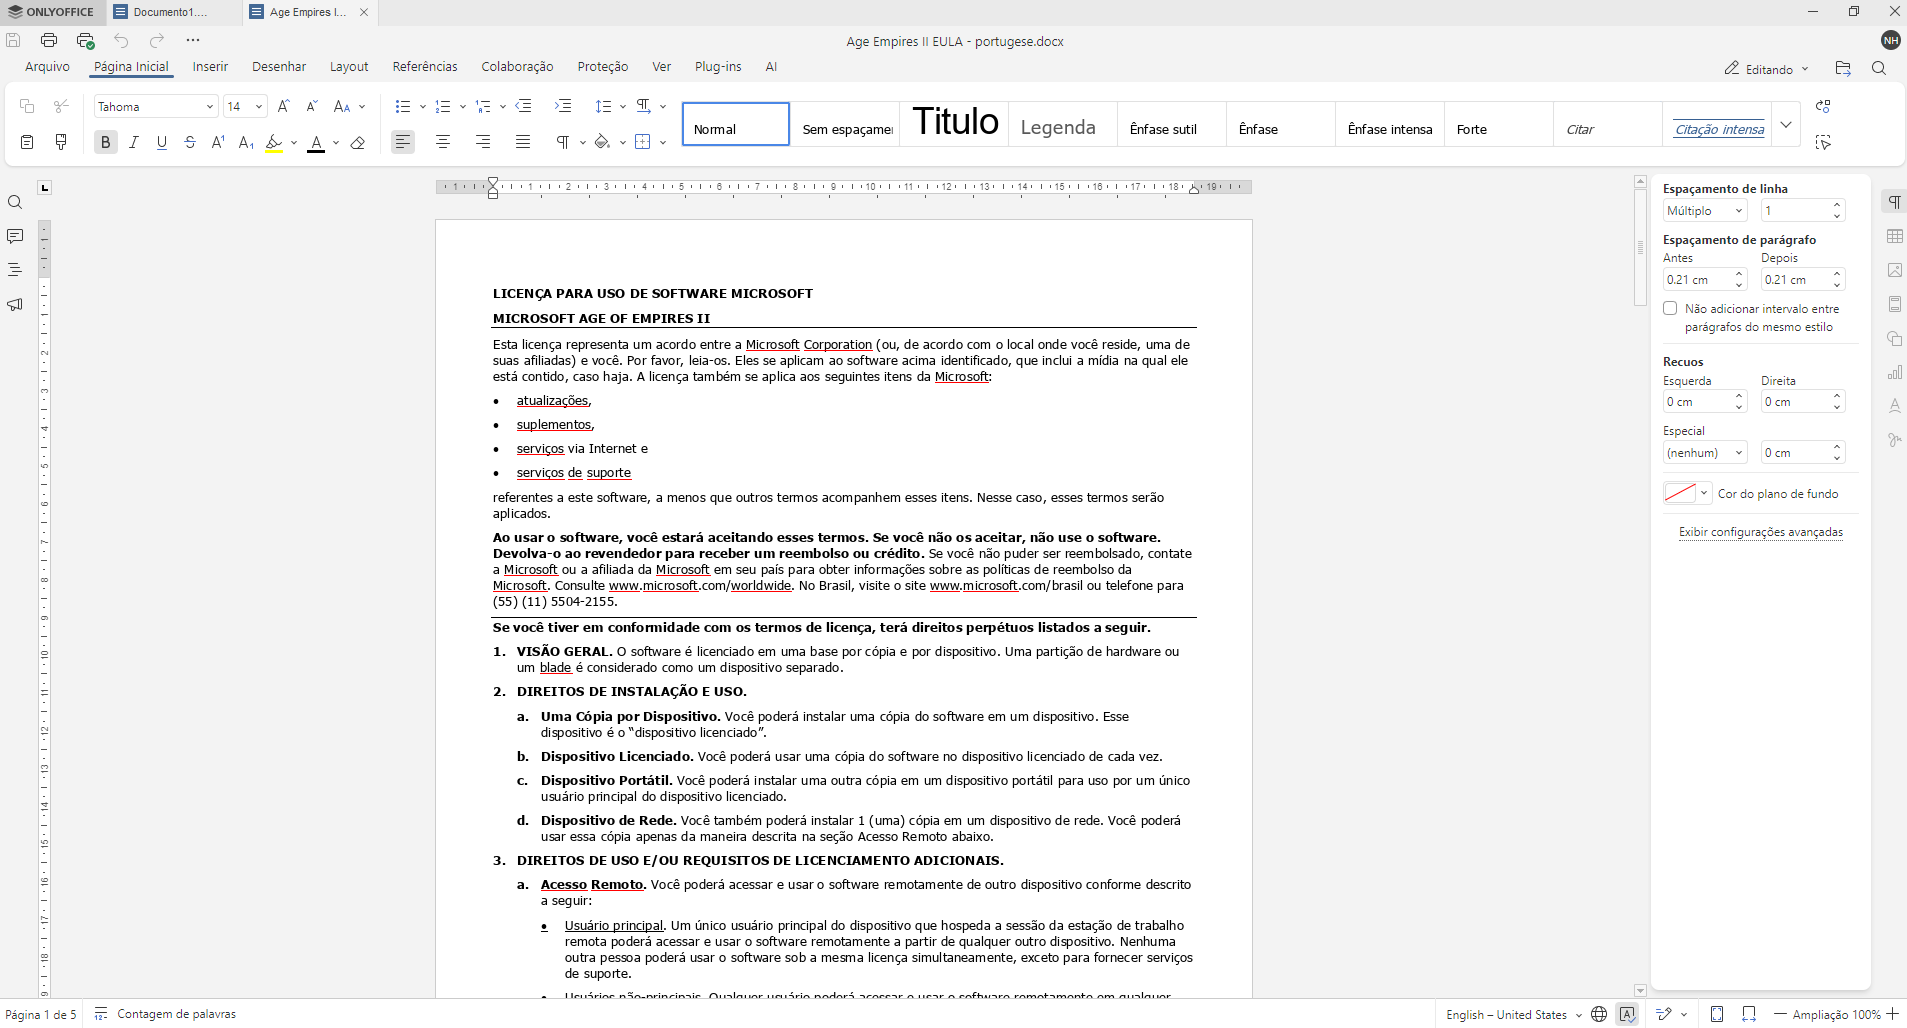Open the Inserir ribbon tab
The image size is (1907, 1028).
tap(210, 67)
